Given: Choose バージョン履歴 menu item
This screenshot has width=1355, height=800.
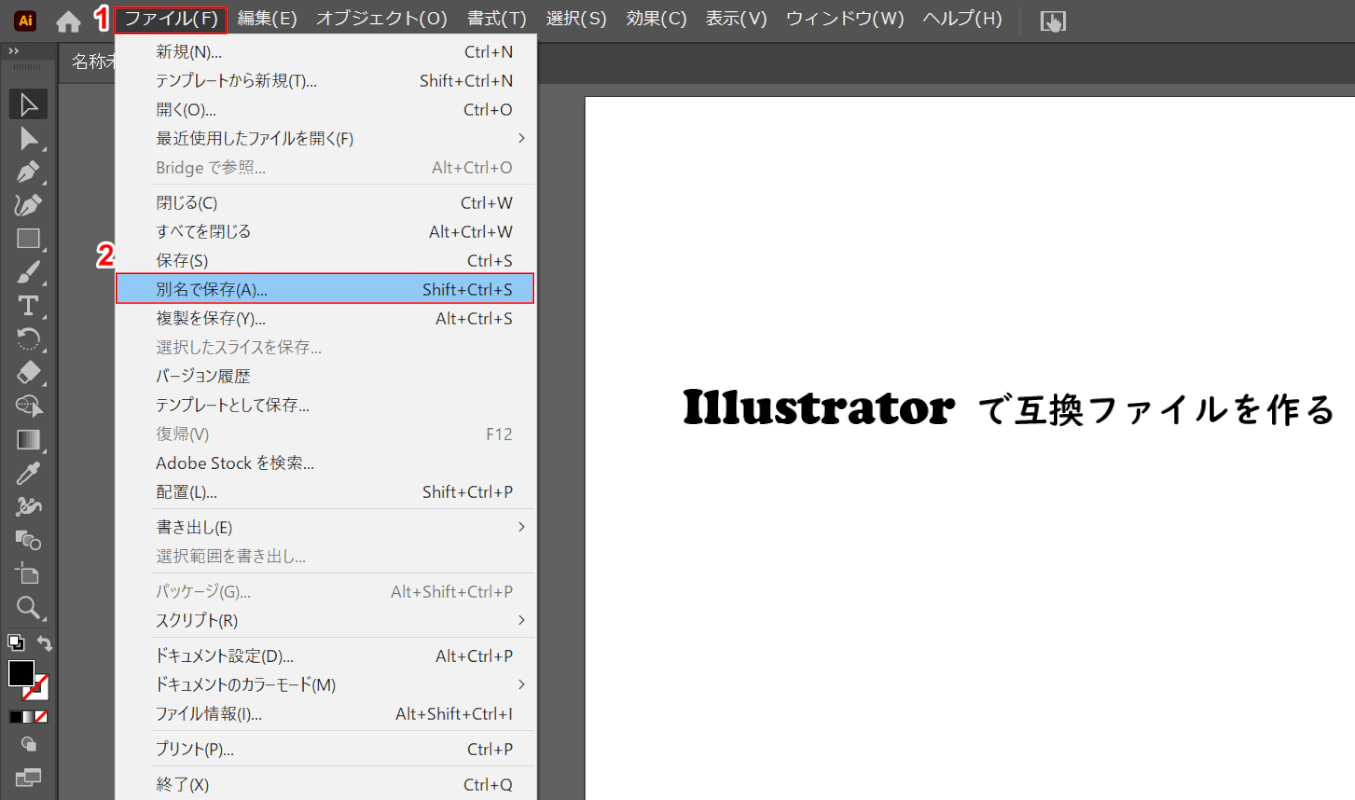Looking at the screenshot, I should click(x=325, y=377).
